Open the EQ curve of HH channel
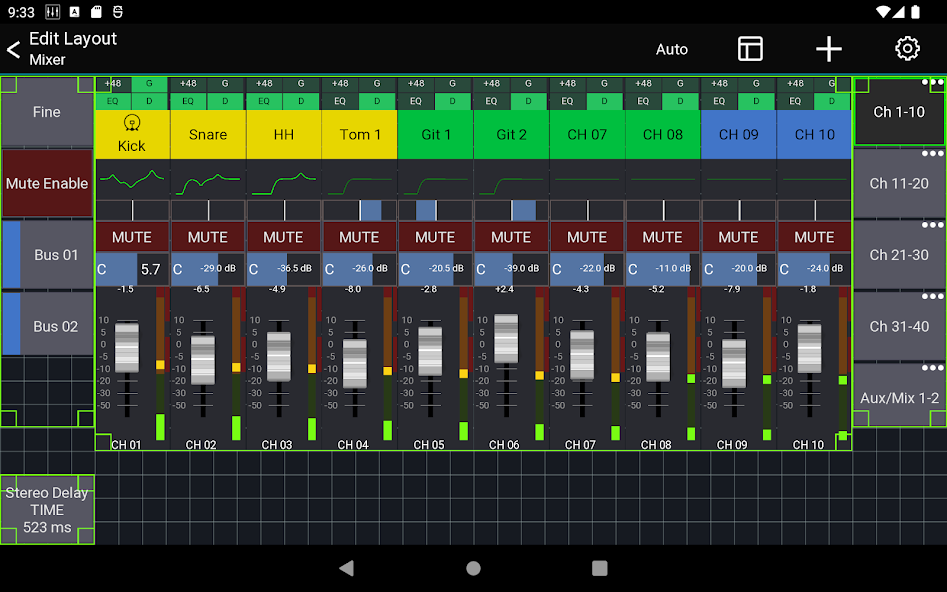The image size is (947, 592). (284, 179)
